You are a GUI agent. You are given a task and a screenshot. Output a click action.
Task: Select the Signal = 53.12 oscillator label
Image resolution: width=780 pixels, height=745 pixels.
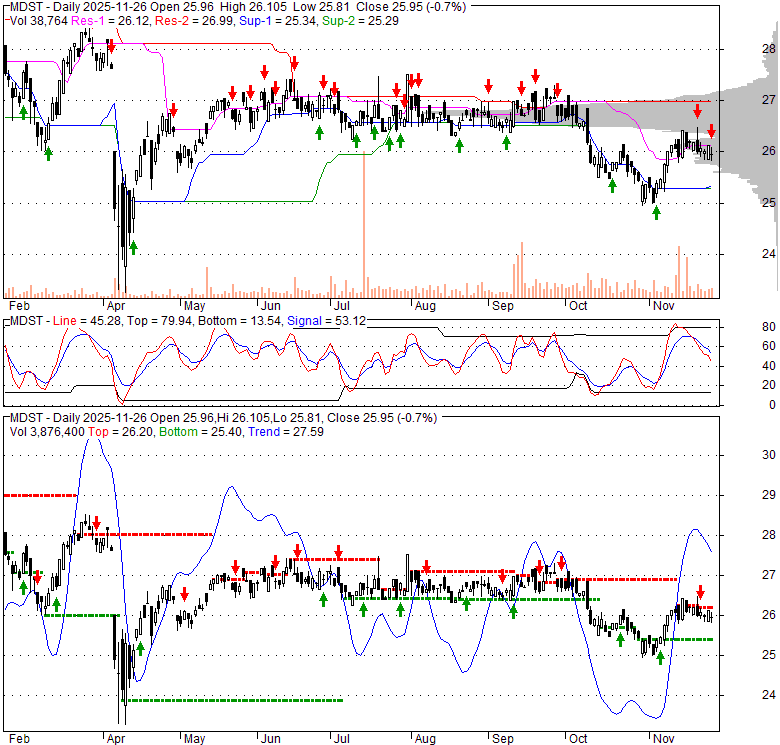[326, 321]
